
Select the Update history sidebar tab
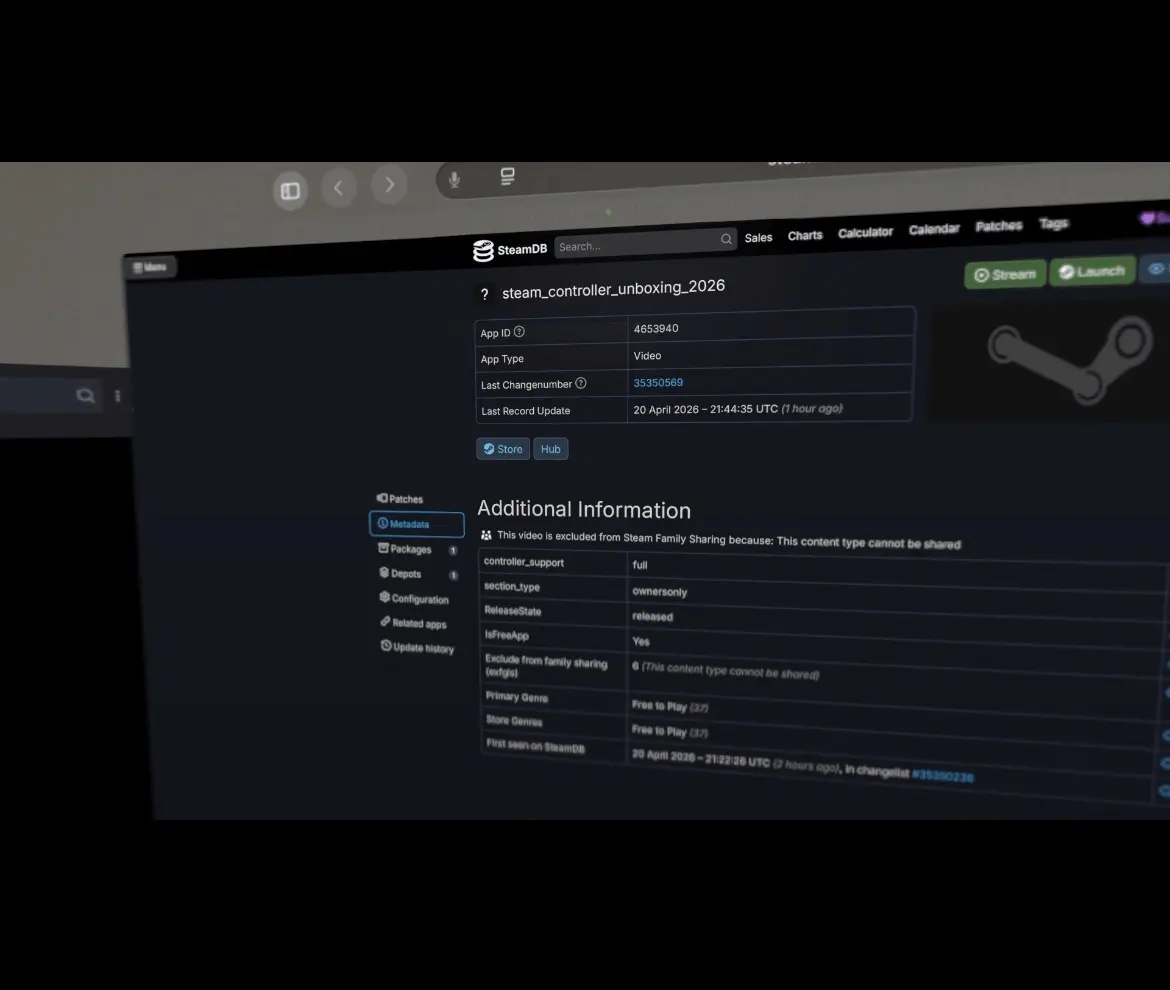[417, 647]
